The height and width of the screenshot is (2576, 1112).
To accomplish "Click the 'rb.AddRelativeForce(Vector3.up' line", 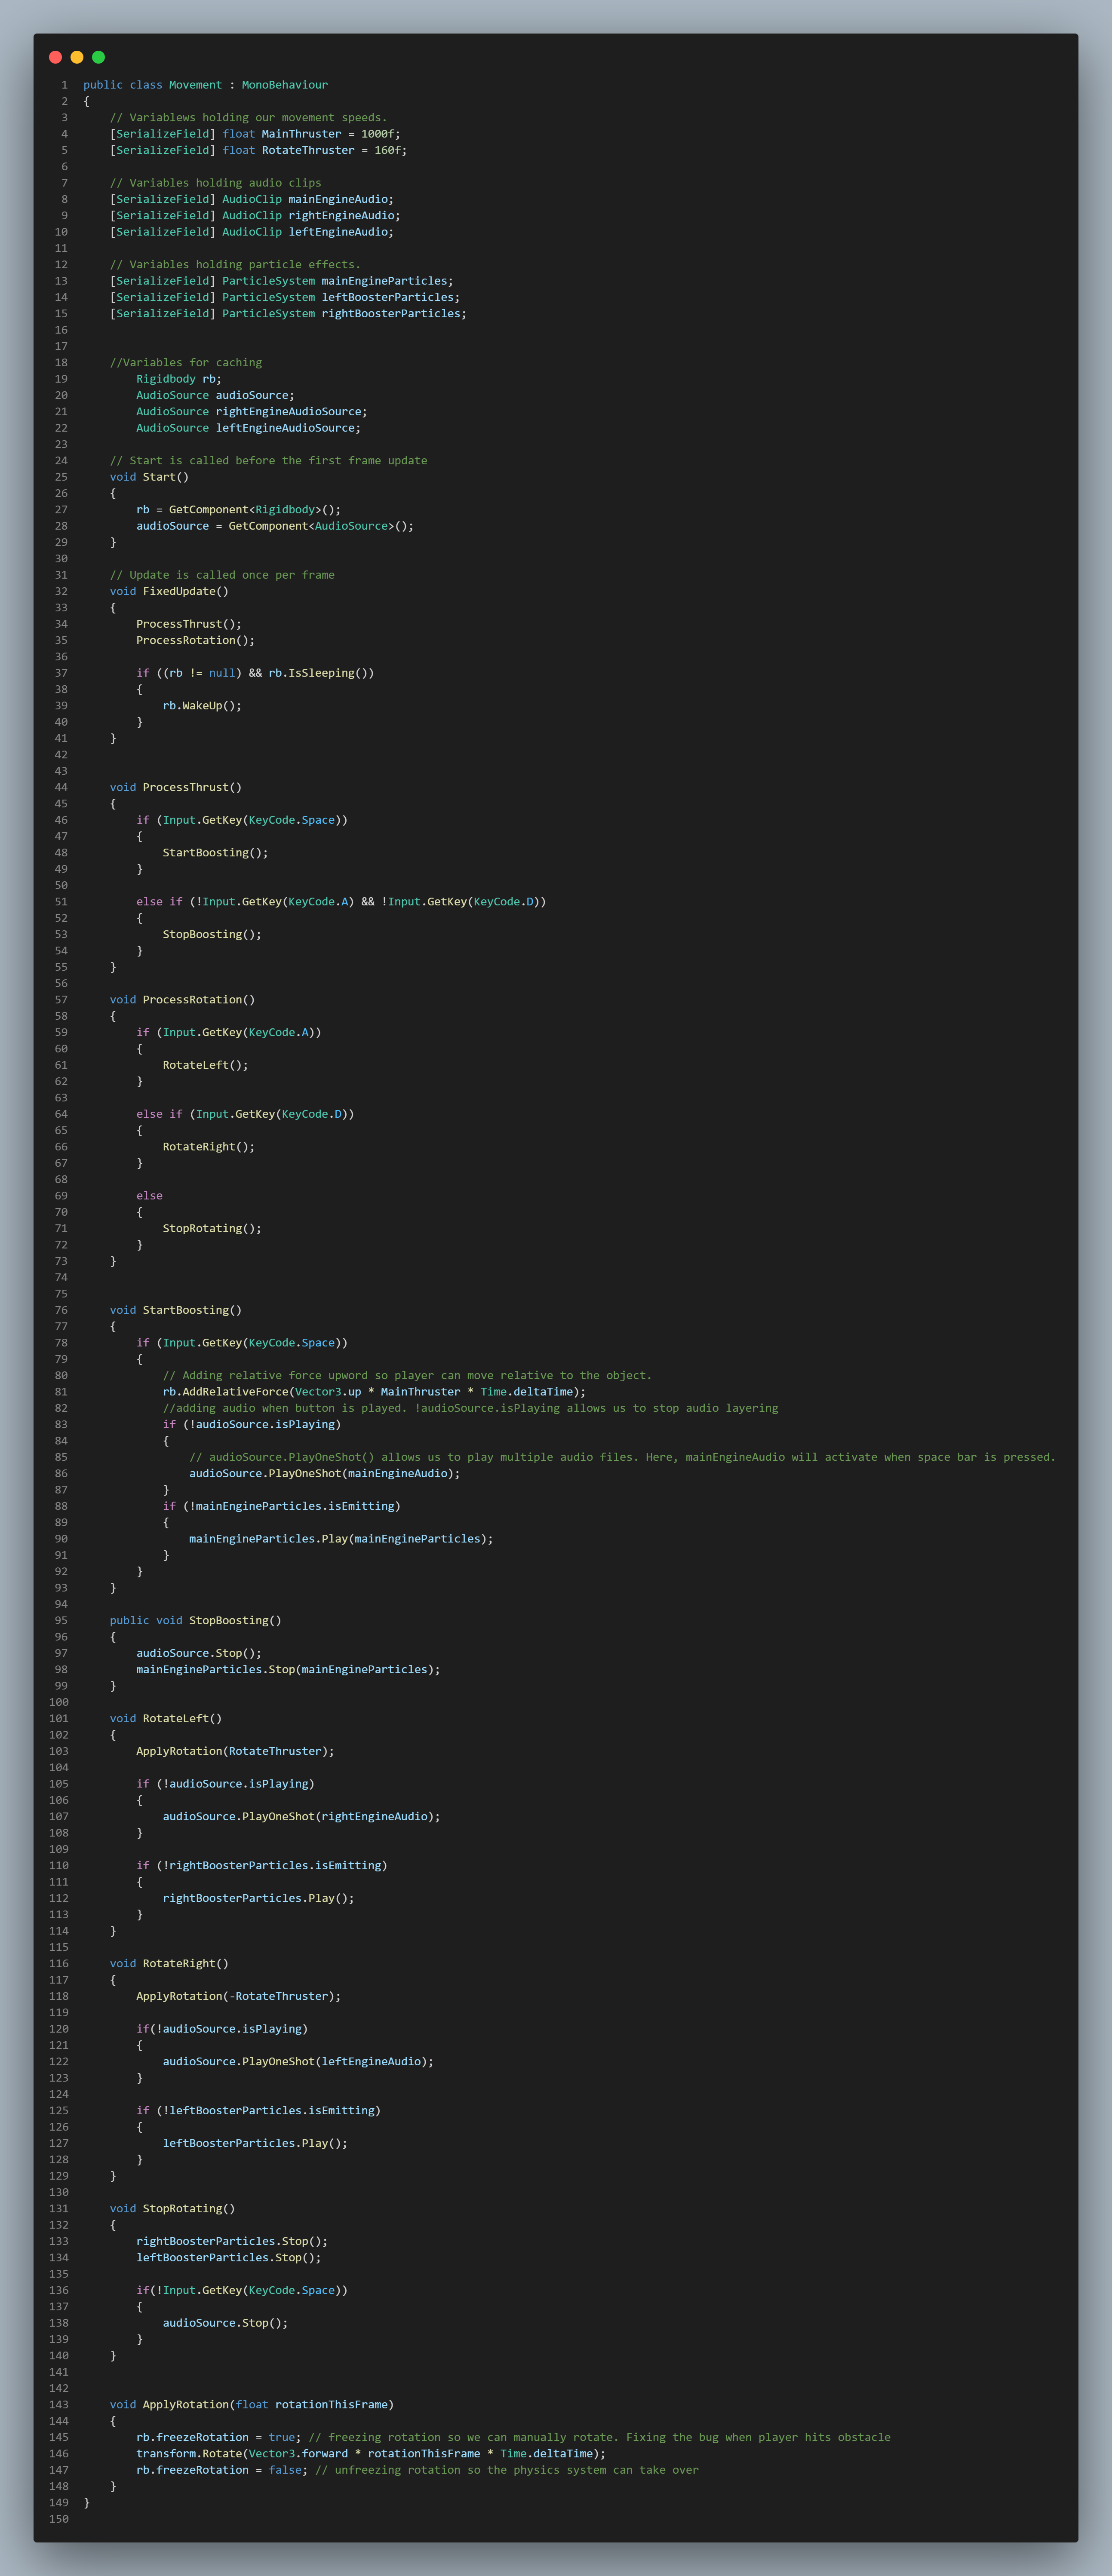I will [x=374, y=1392].
